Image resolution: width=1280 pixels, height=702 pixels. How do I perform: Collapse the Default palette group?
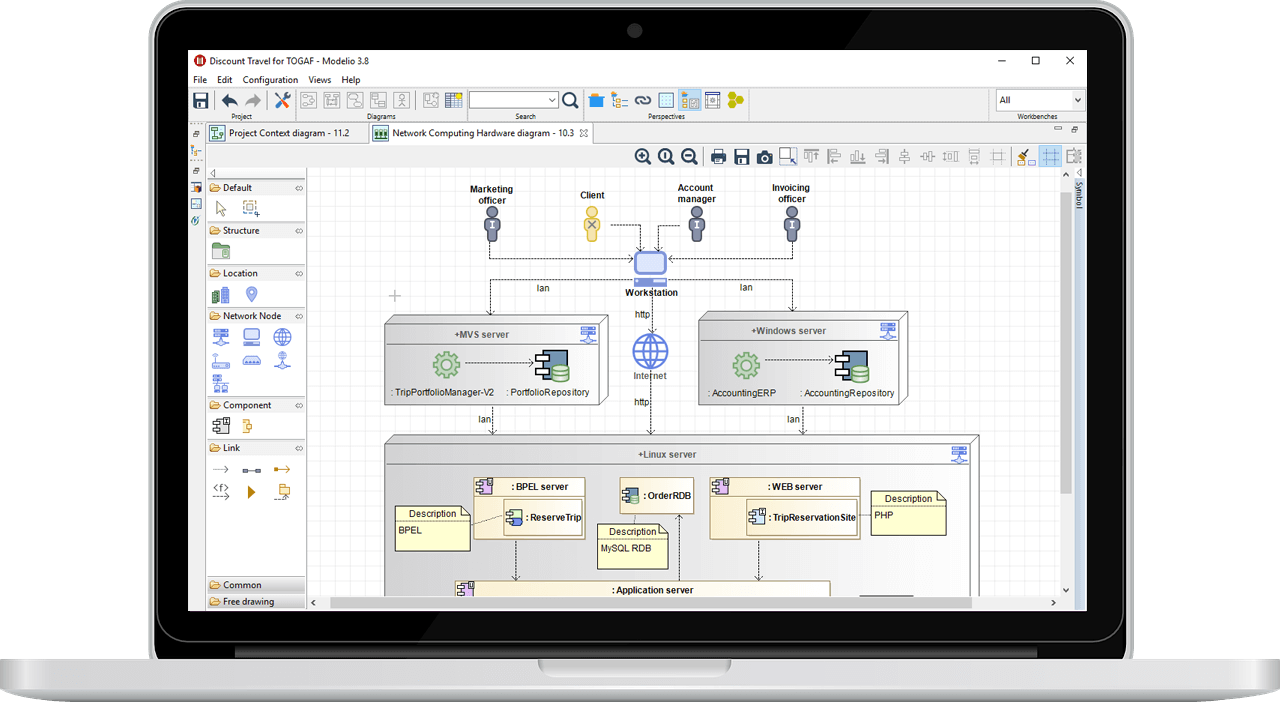pos(298,188)
